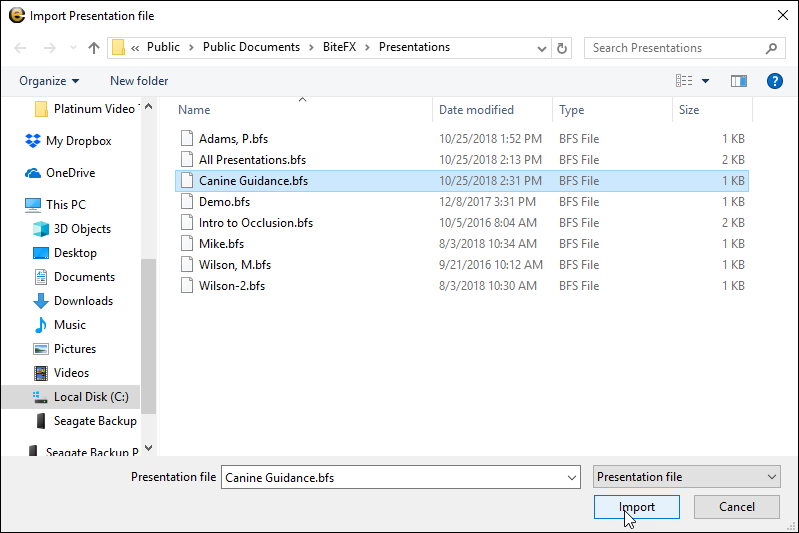Open the file name combo box dropdown arrow
This screenshot has width=799, height=533.
coord(571,478)
